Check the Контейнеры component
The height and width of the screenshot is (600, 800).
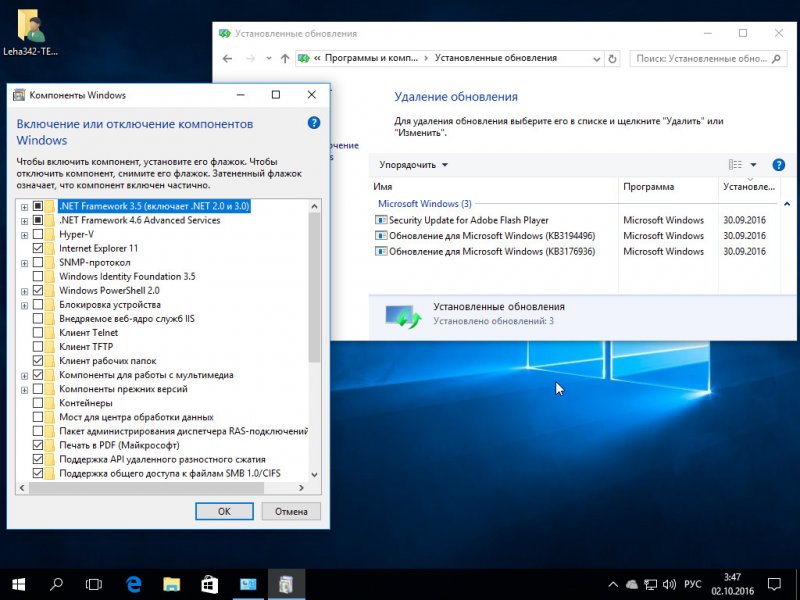coord(38,403)
